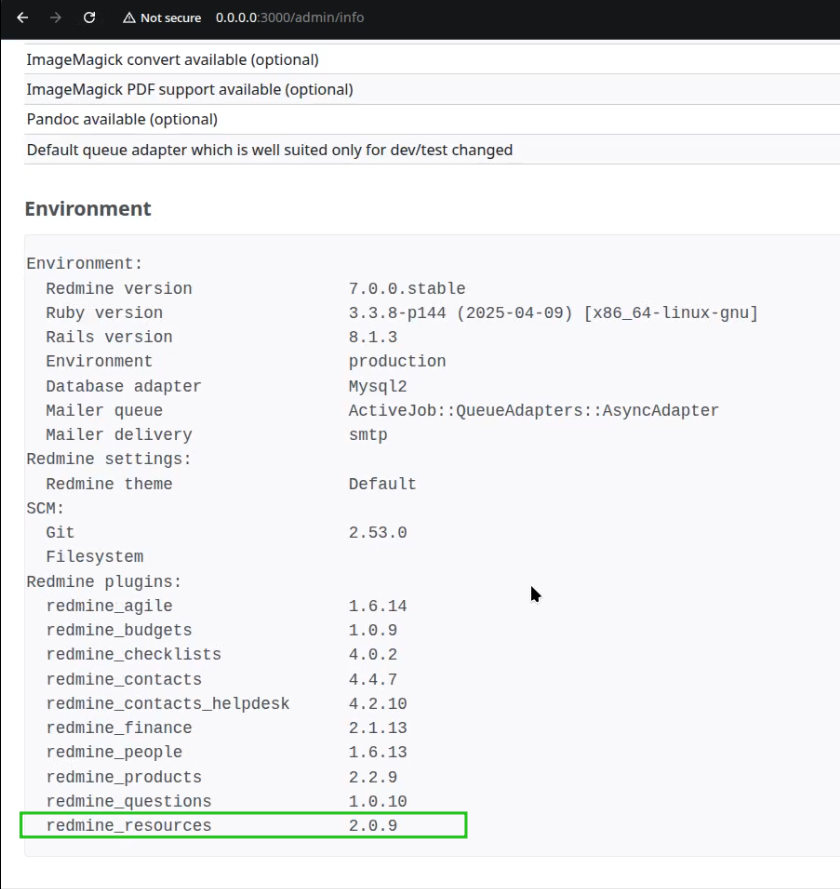Click the redmine_agile plugin name
Viewport: 840px width, 889px height.
(109, 606)
